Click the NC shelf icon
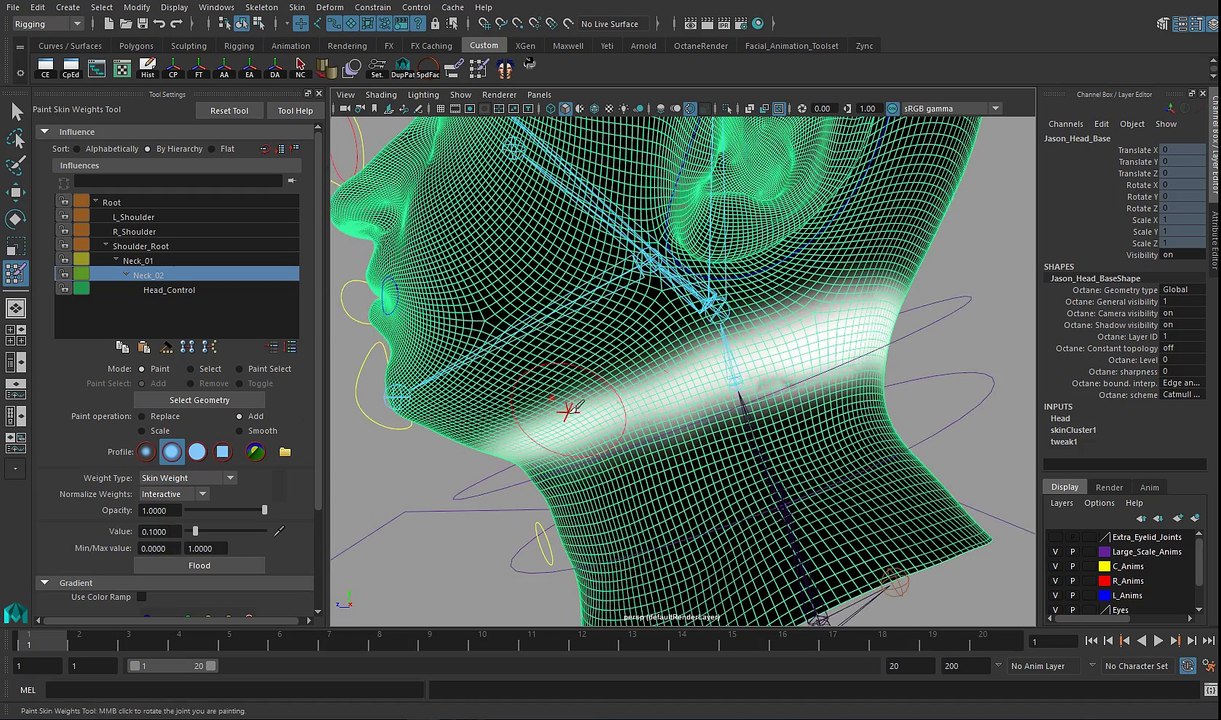1221x720 pixels. pos(300,68)
